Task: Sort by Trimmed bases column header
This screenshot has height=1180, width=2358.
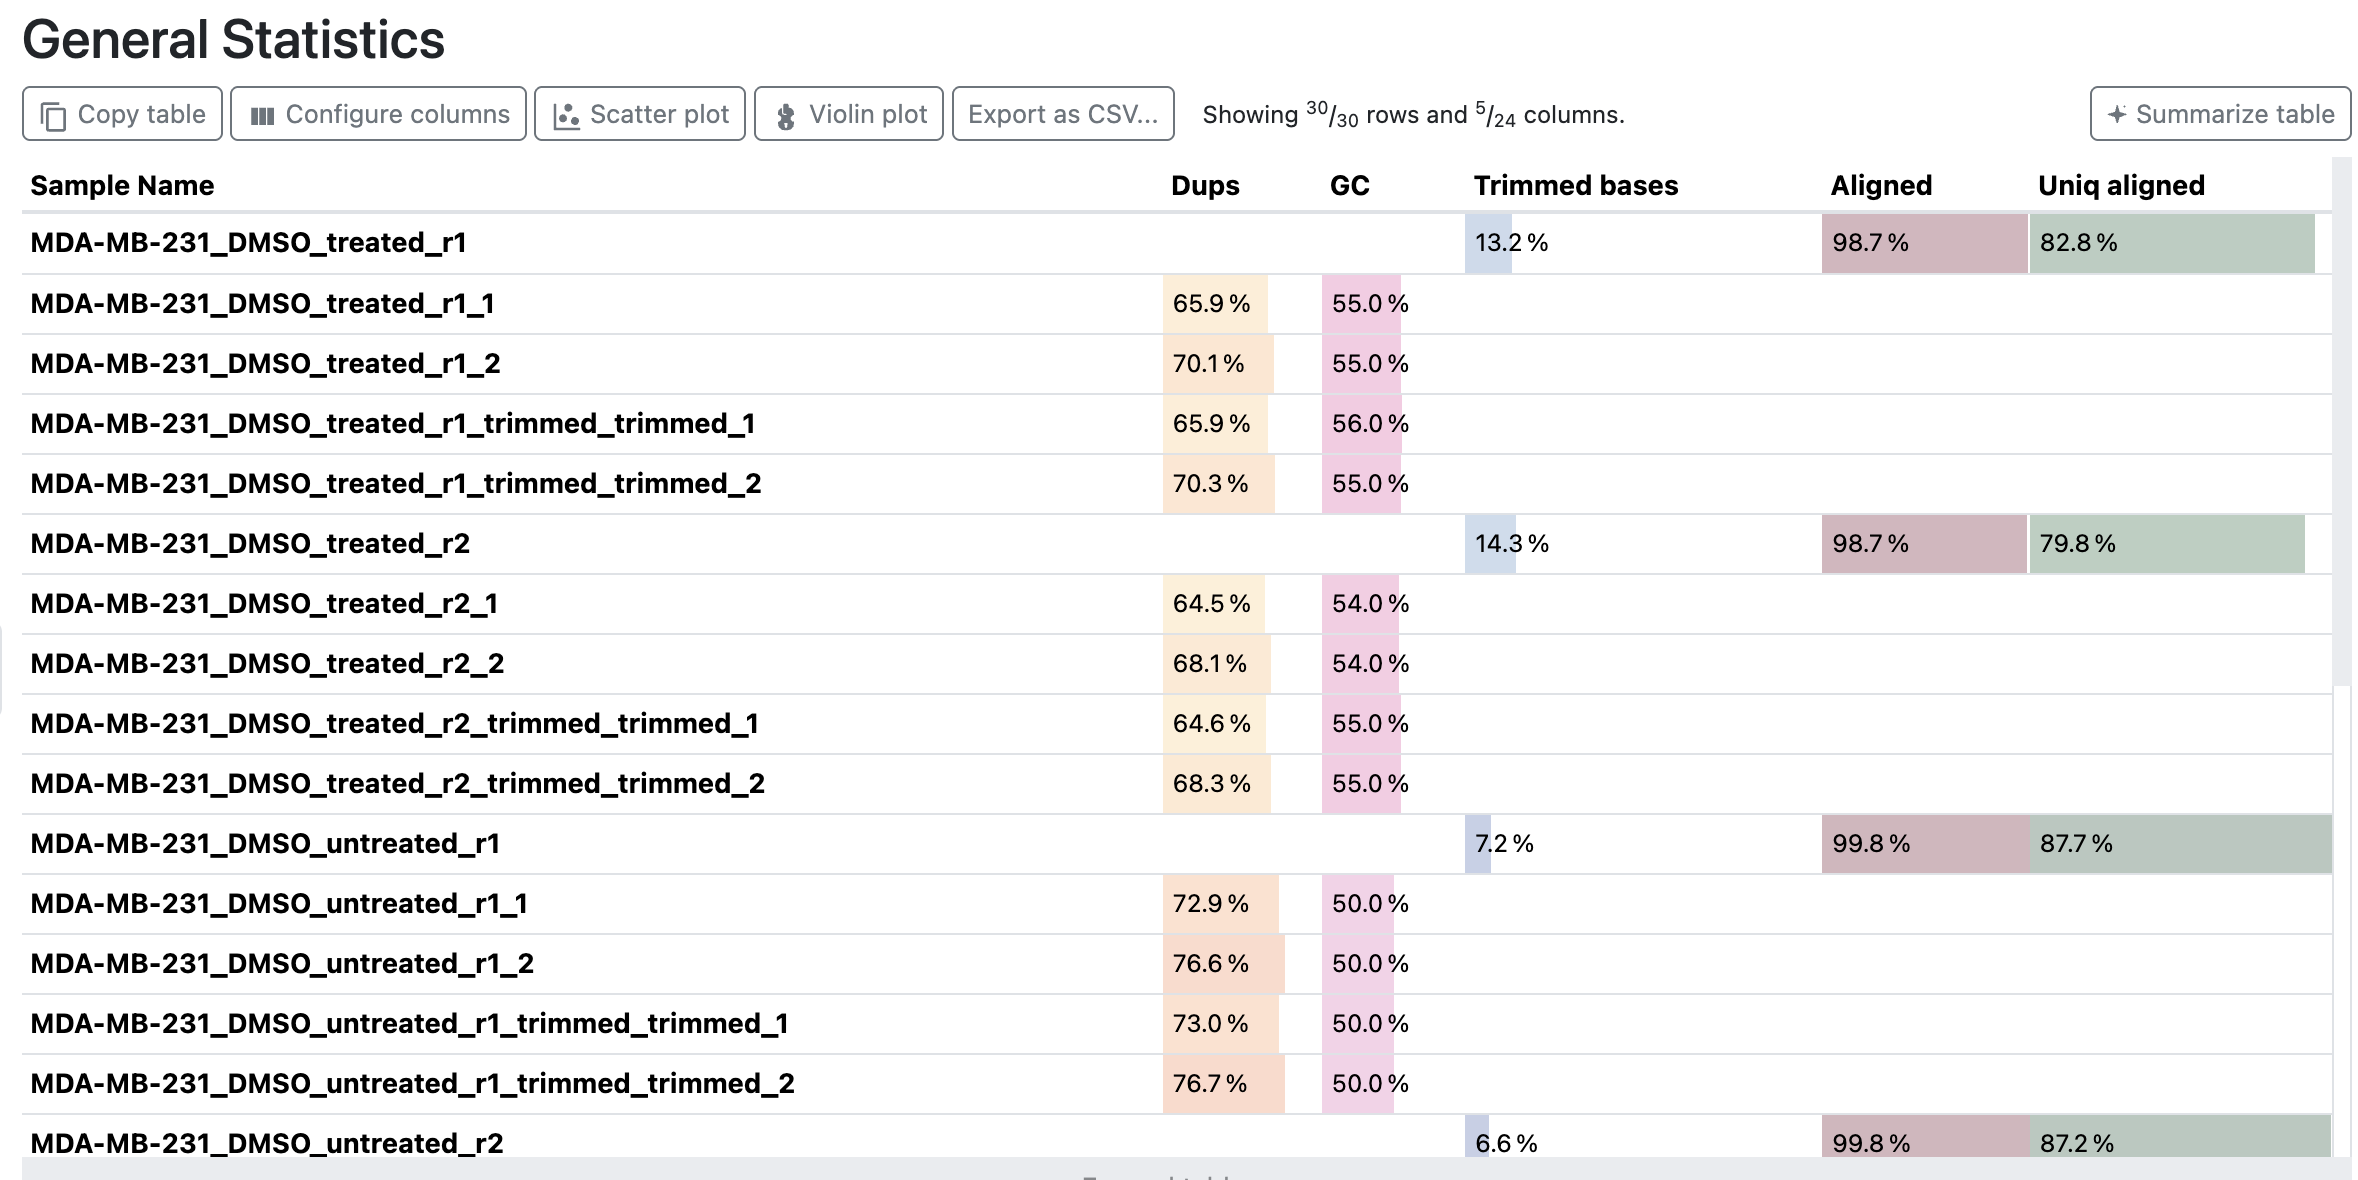Action: 1576,185
